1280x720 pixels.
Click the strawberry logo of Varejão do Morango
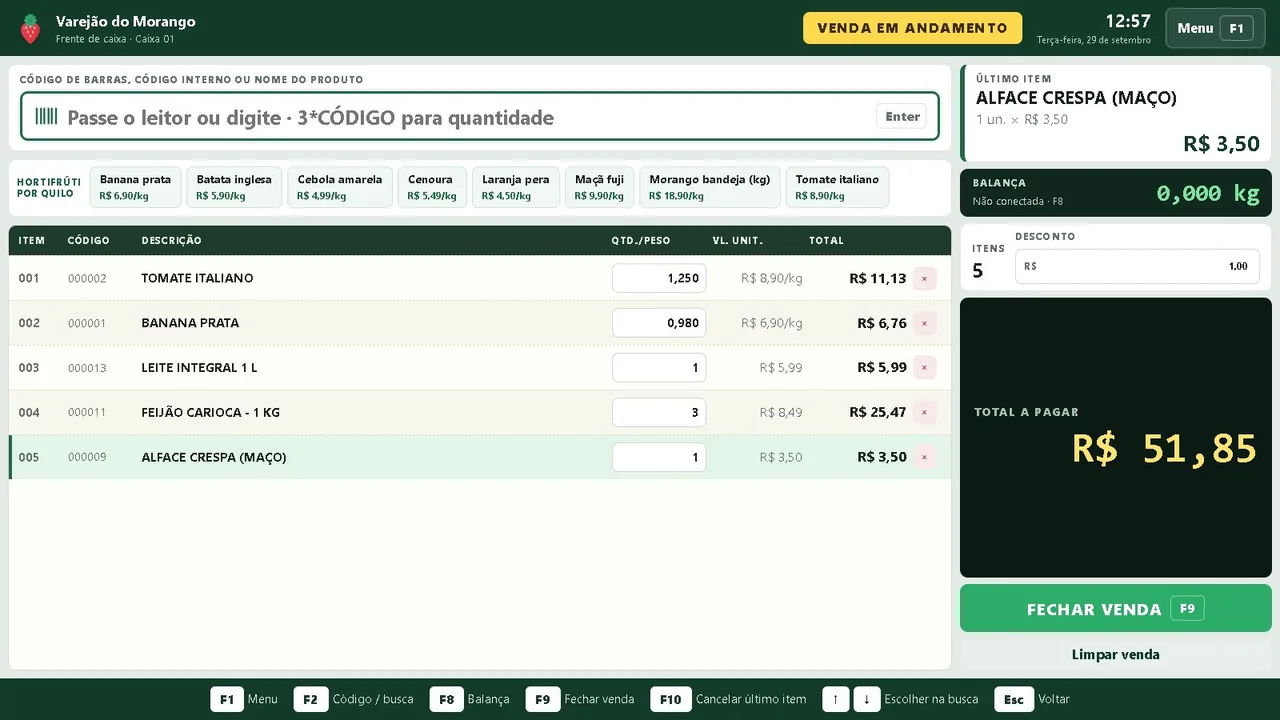point(31,28)
